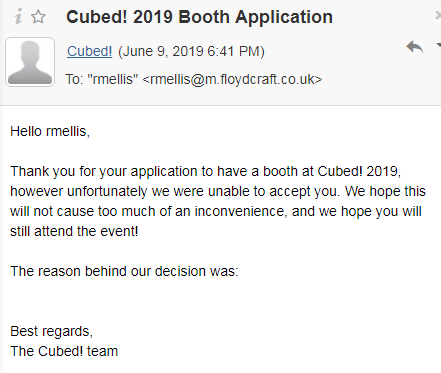Click the text "still attend the event!"
The height and width of the screenshot is (373, 441).
74,231
